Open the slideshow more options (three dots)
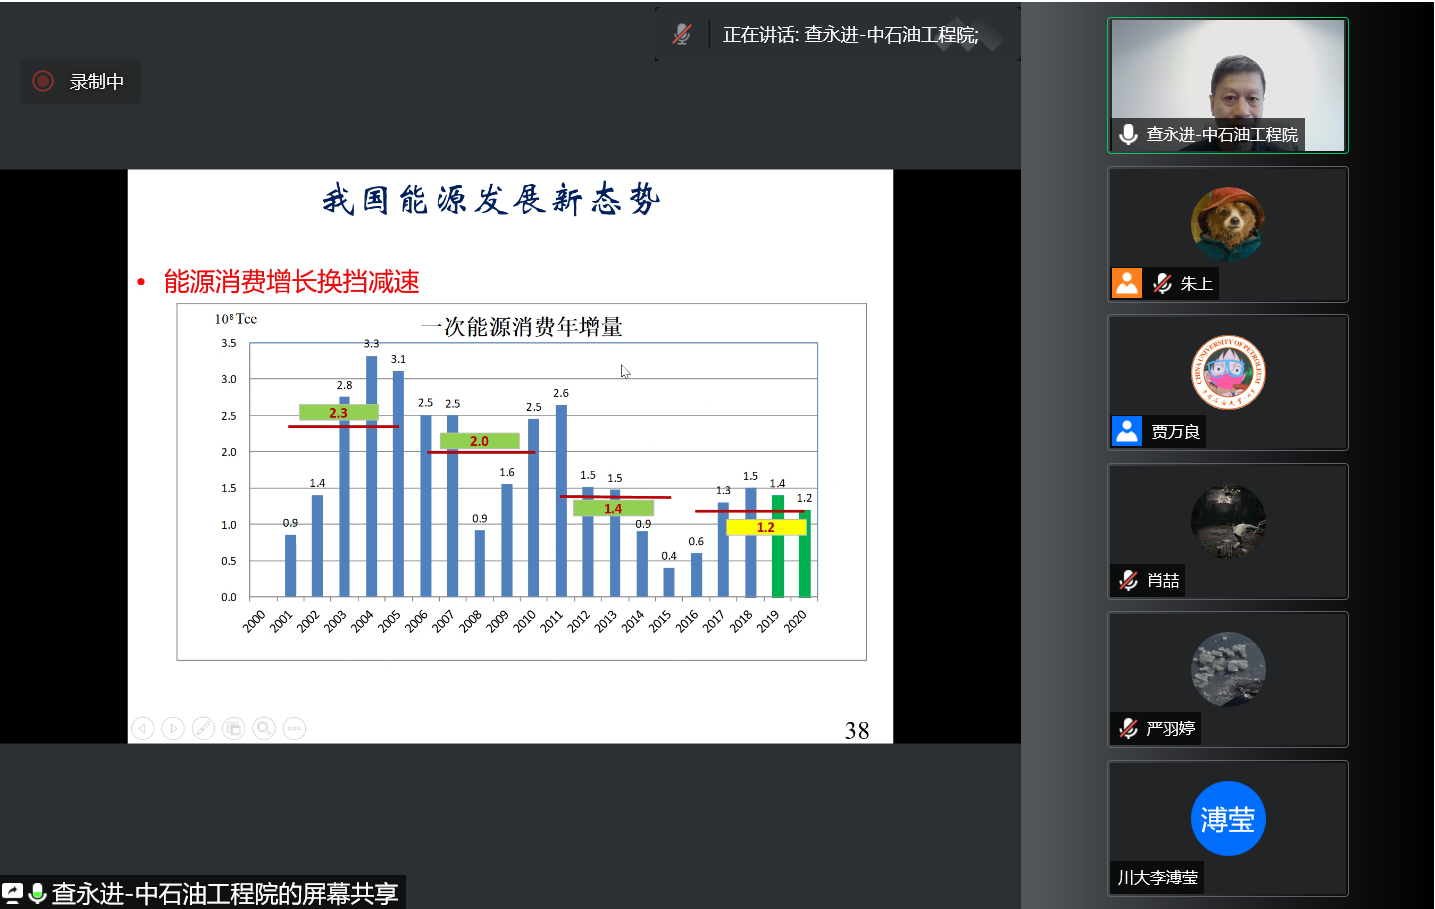 pos(294,729)
